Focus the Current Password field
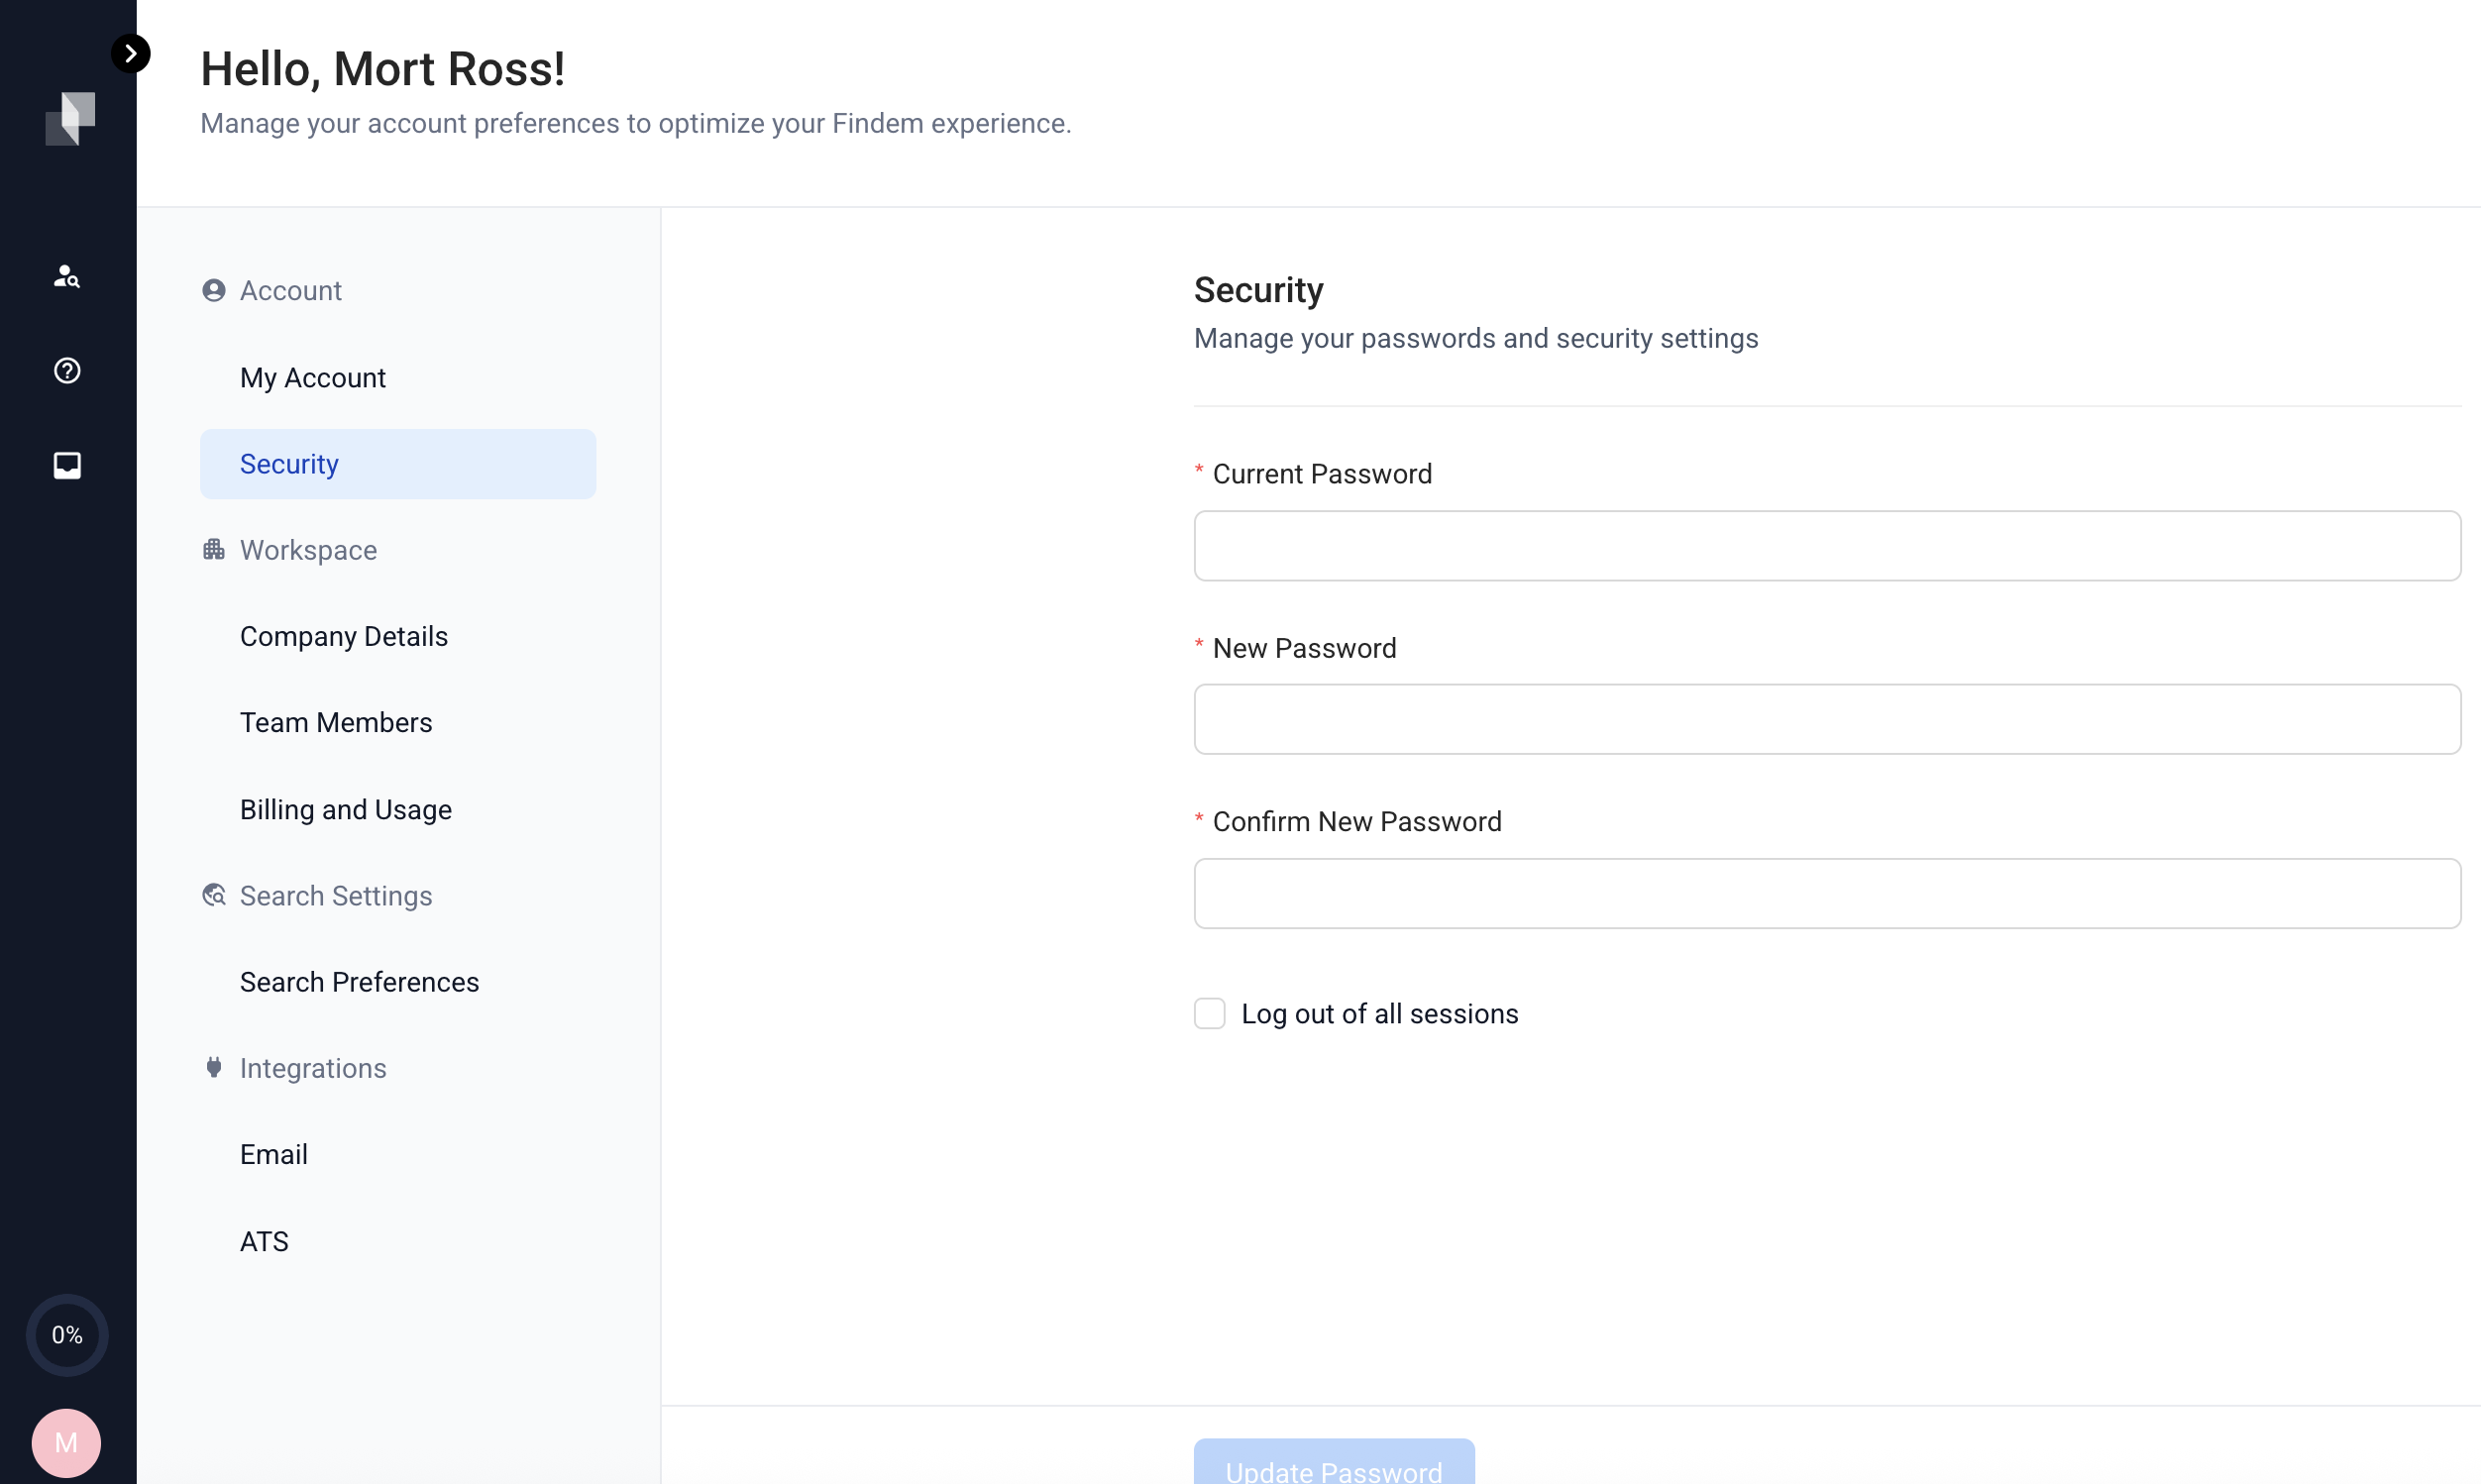This screenshot has width=2481, height=1484. tap(1826, 546)
